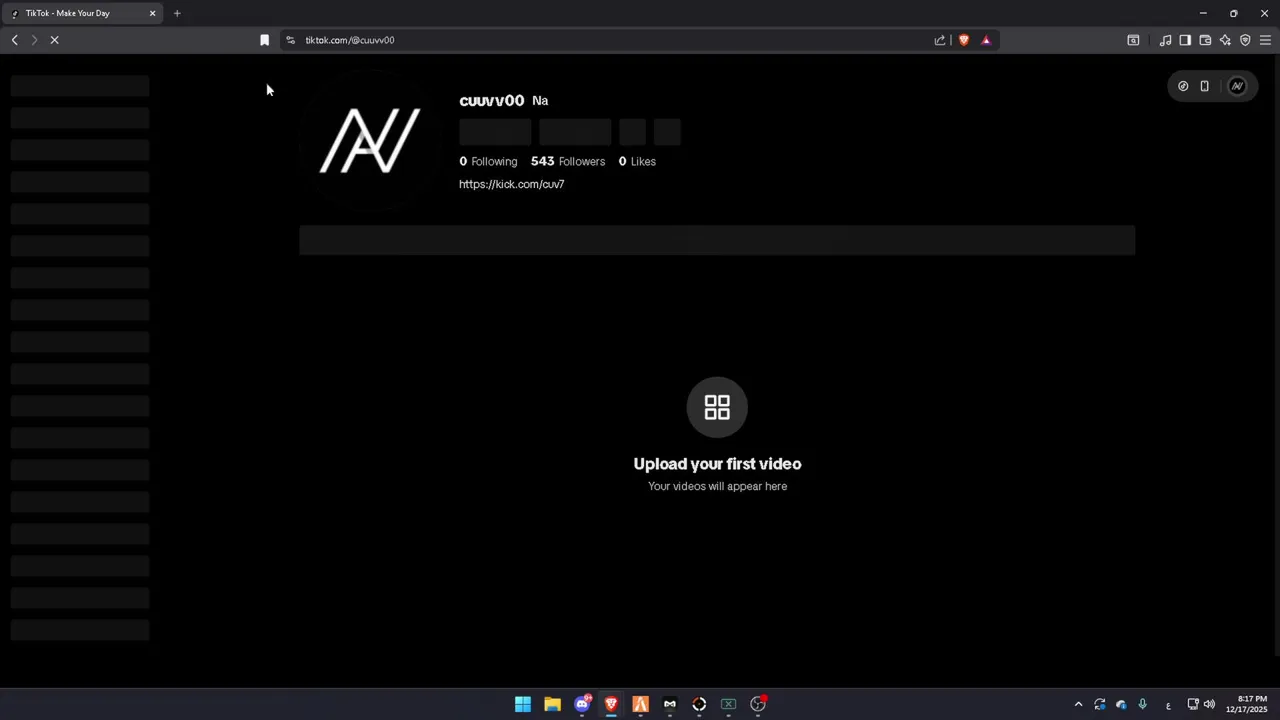Viewport: 1280px width, 720px height.
Task: Open the Brave Wallet icon
Action: tap(1205, 40)
